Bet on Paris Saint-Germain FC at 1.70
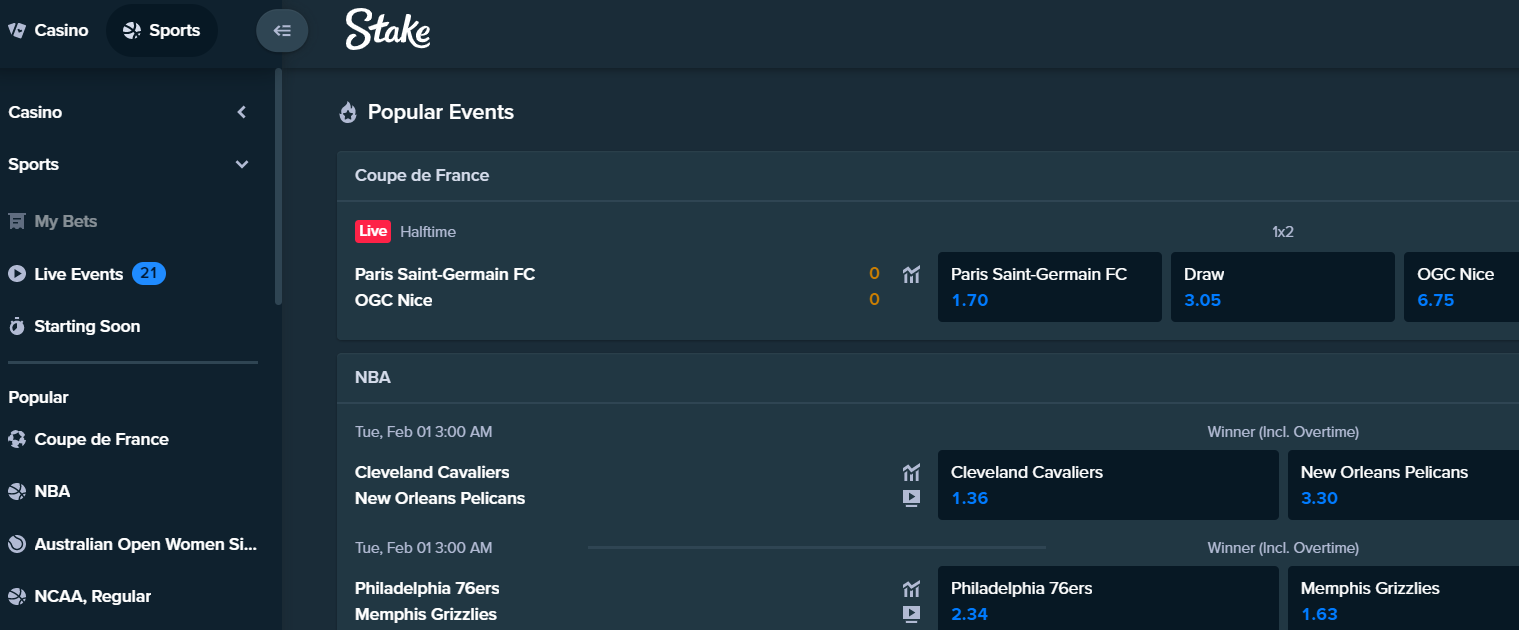The width and height of the screenshot is (1519, 630). pyautogui.click(x=1050, y=287)
